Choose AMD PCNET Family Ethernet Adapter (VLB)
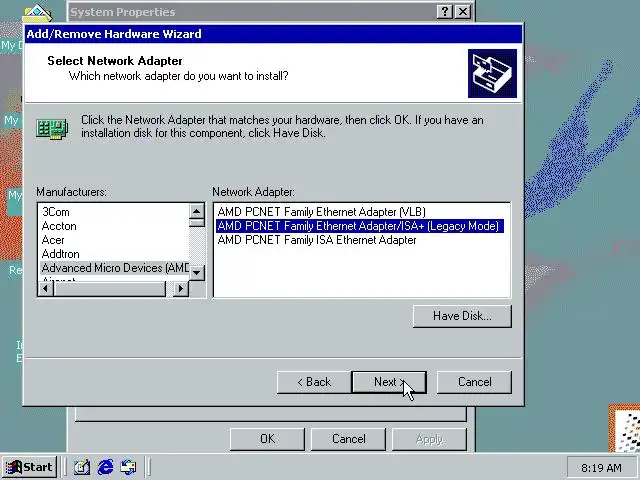This screenshot has height=480, width=640. (x=321, y=212)
